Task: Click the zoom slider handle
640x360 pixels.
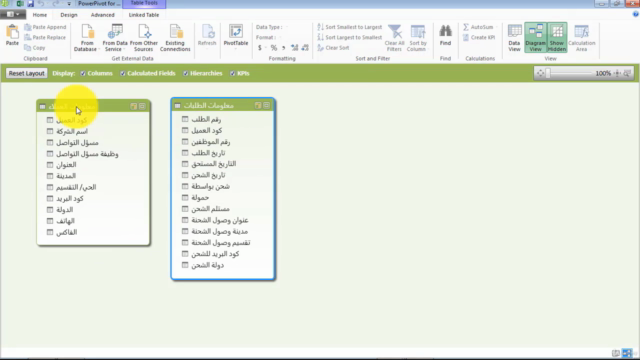Action: [x=548, y=73]
